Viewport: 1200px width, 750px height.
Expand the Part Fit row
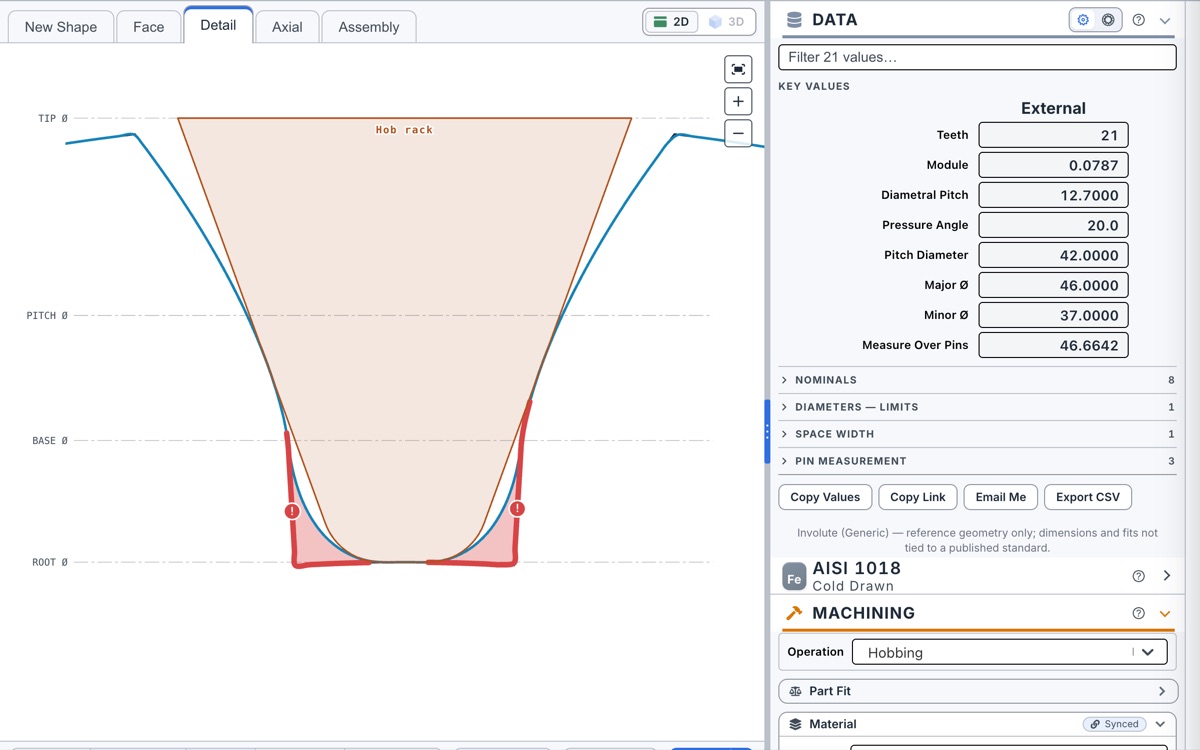click(x=977, y=691)
